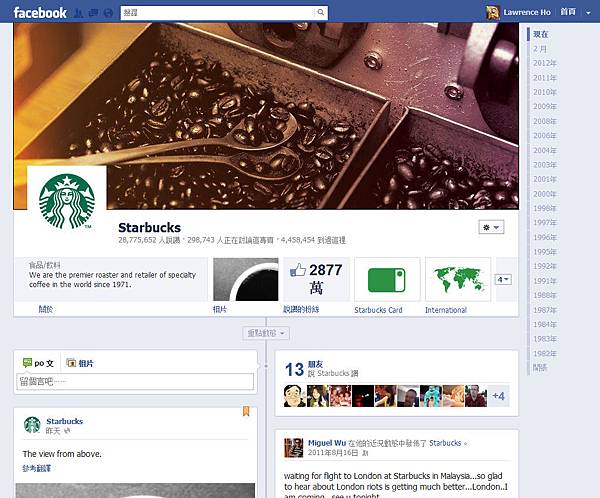The width and height of the screenshot is (600, 498).
Task: Jump to 2000 on the timeline
Action: tap(545, 194)
